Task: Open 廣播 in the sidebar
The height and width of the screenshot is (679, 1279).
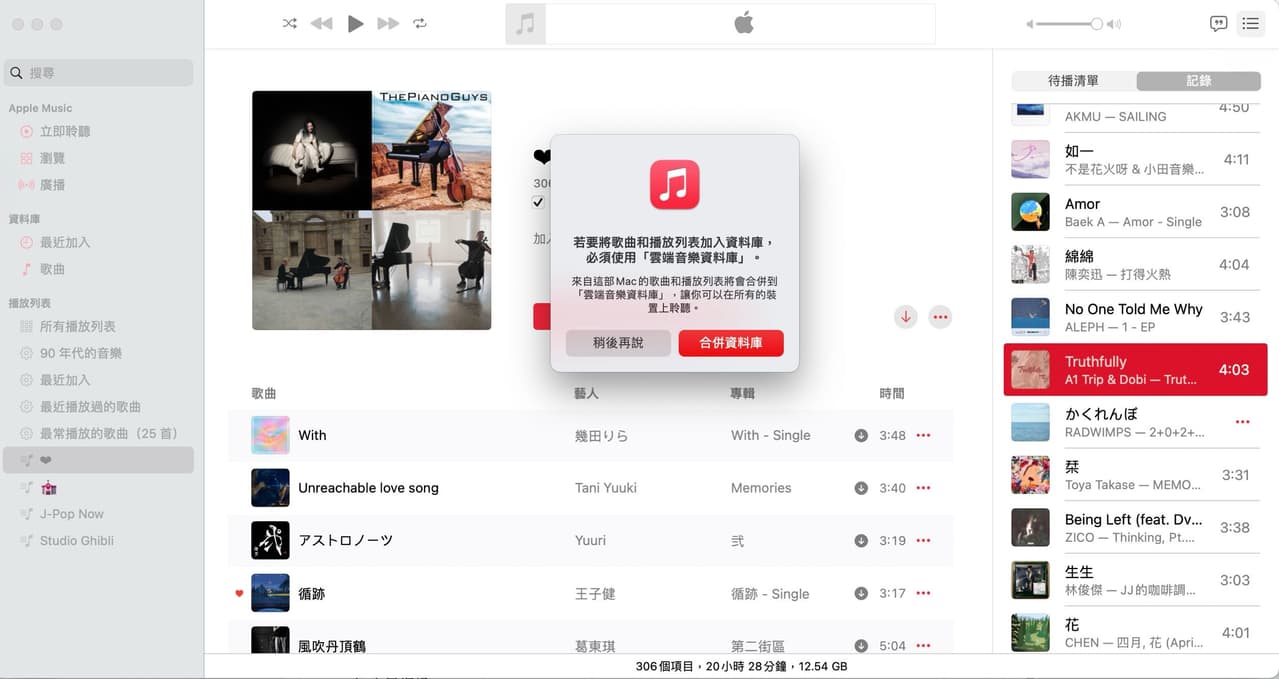Action: coord(52,185)
